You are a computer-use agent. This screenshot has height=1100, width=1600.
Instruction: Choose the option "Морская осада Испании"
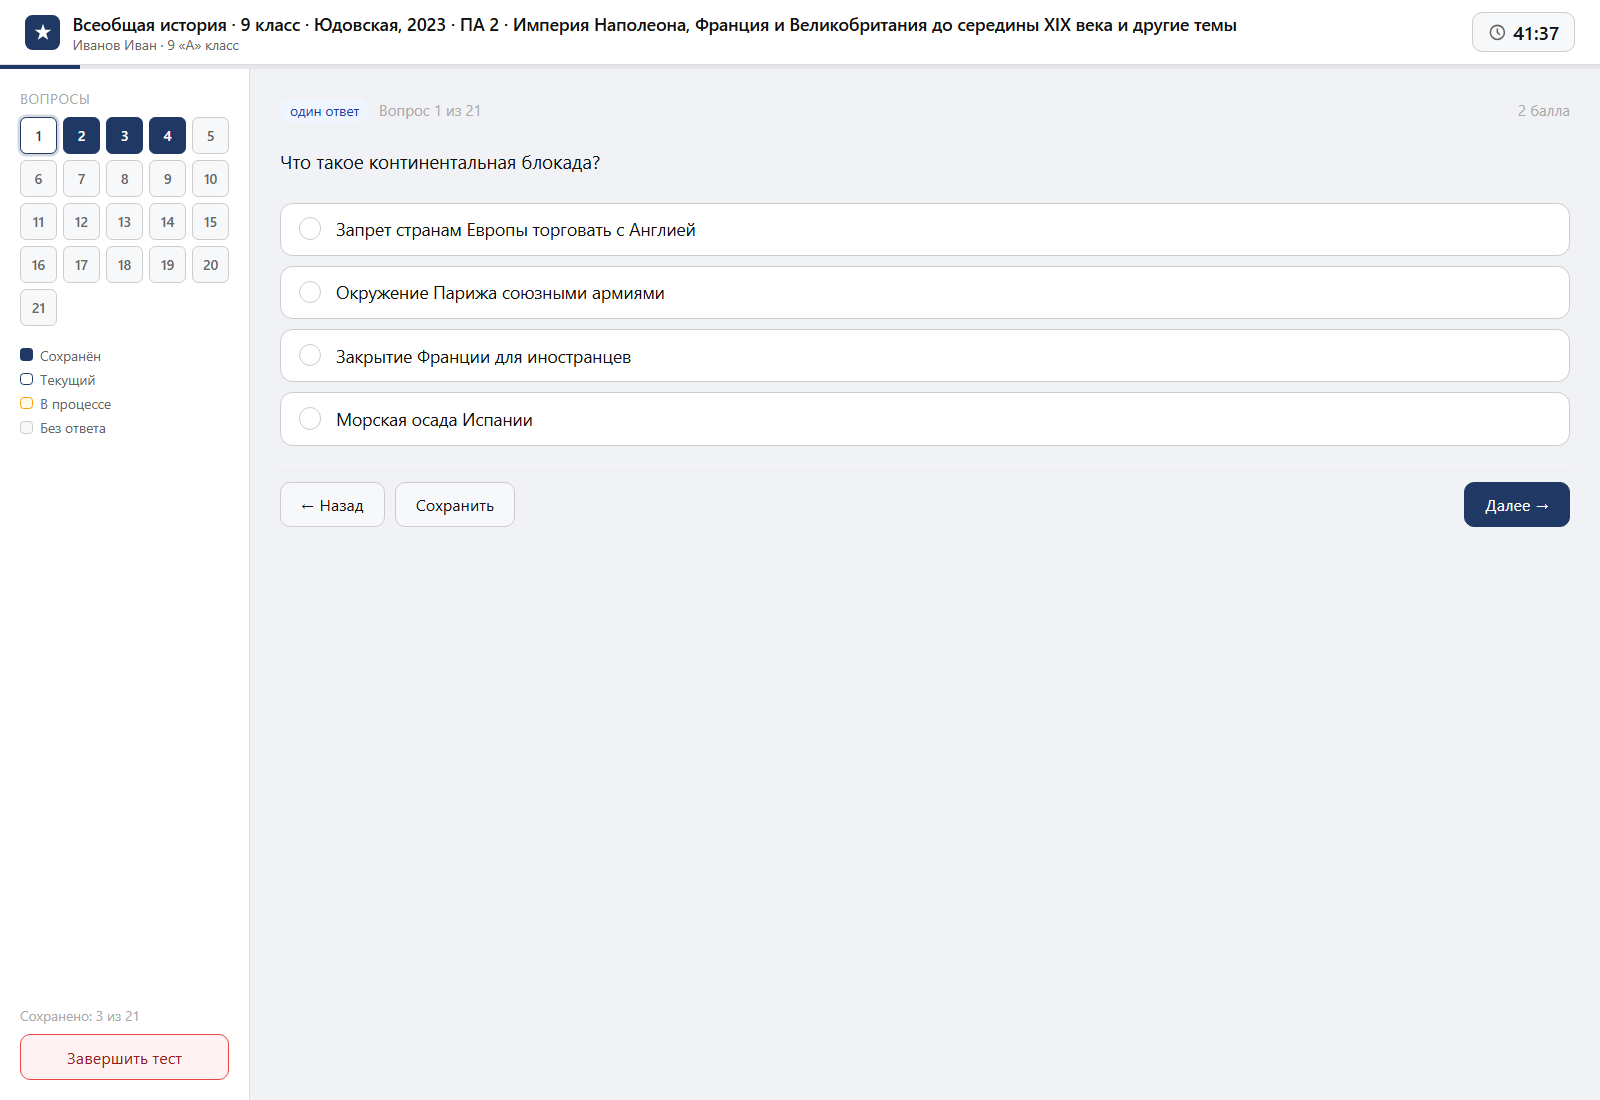coord(924,419)
